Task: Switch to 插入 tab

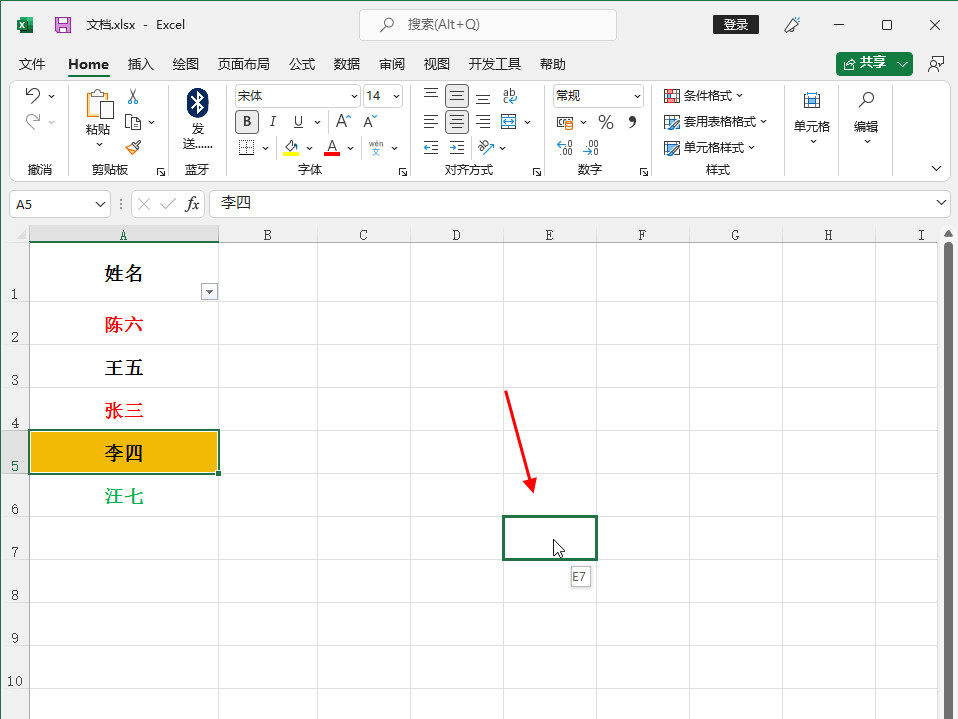Action: coord(141,64)
